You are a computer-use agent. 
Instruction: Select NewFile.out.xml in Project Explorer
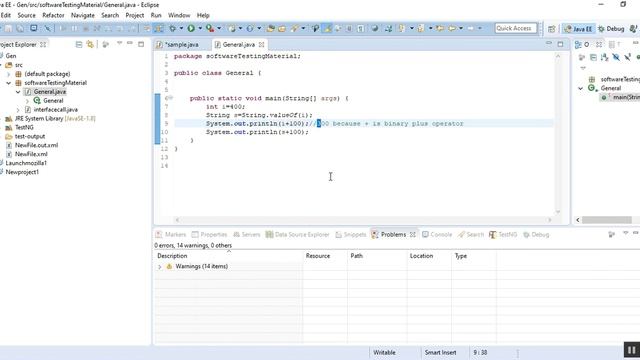tap(36, 145)
